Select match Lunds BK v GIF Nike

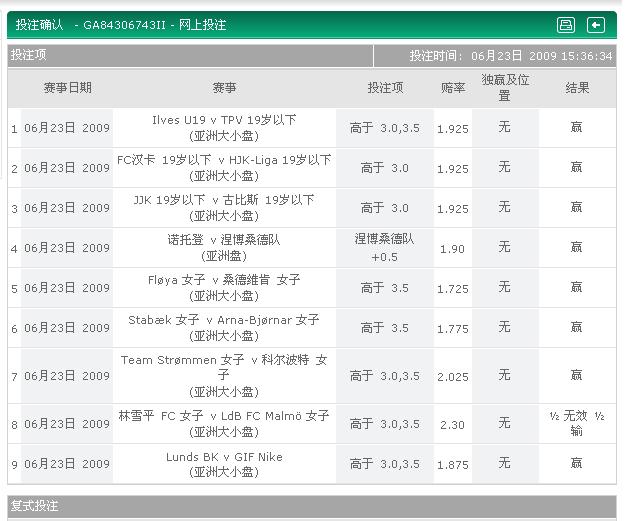(x=224, y=457)
